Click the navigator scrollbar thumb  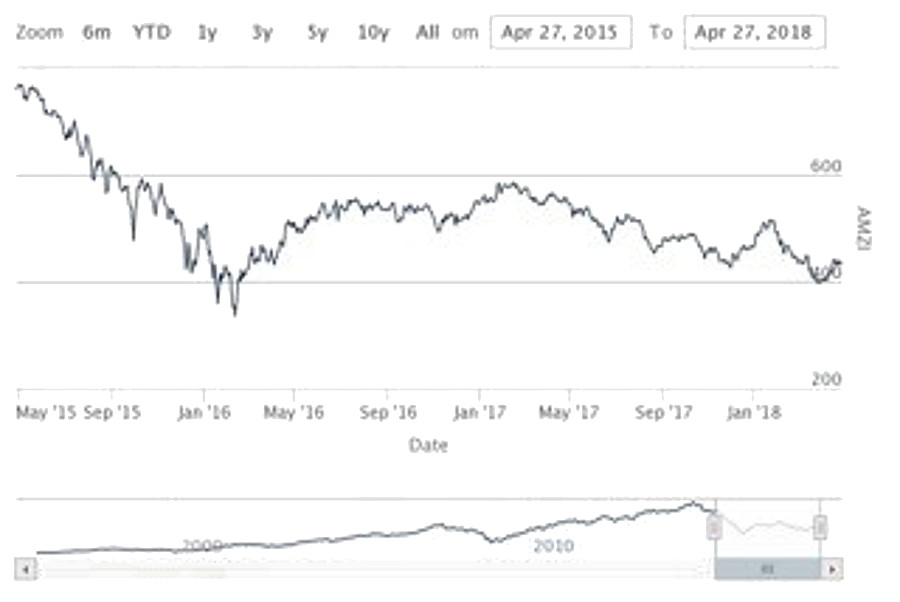pos(768,568)
